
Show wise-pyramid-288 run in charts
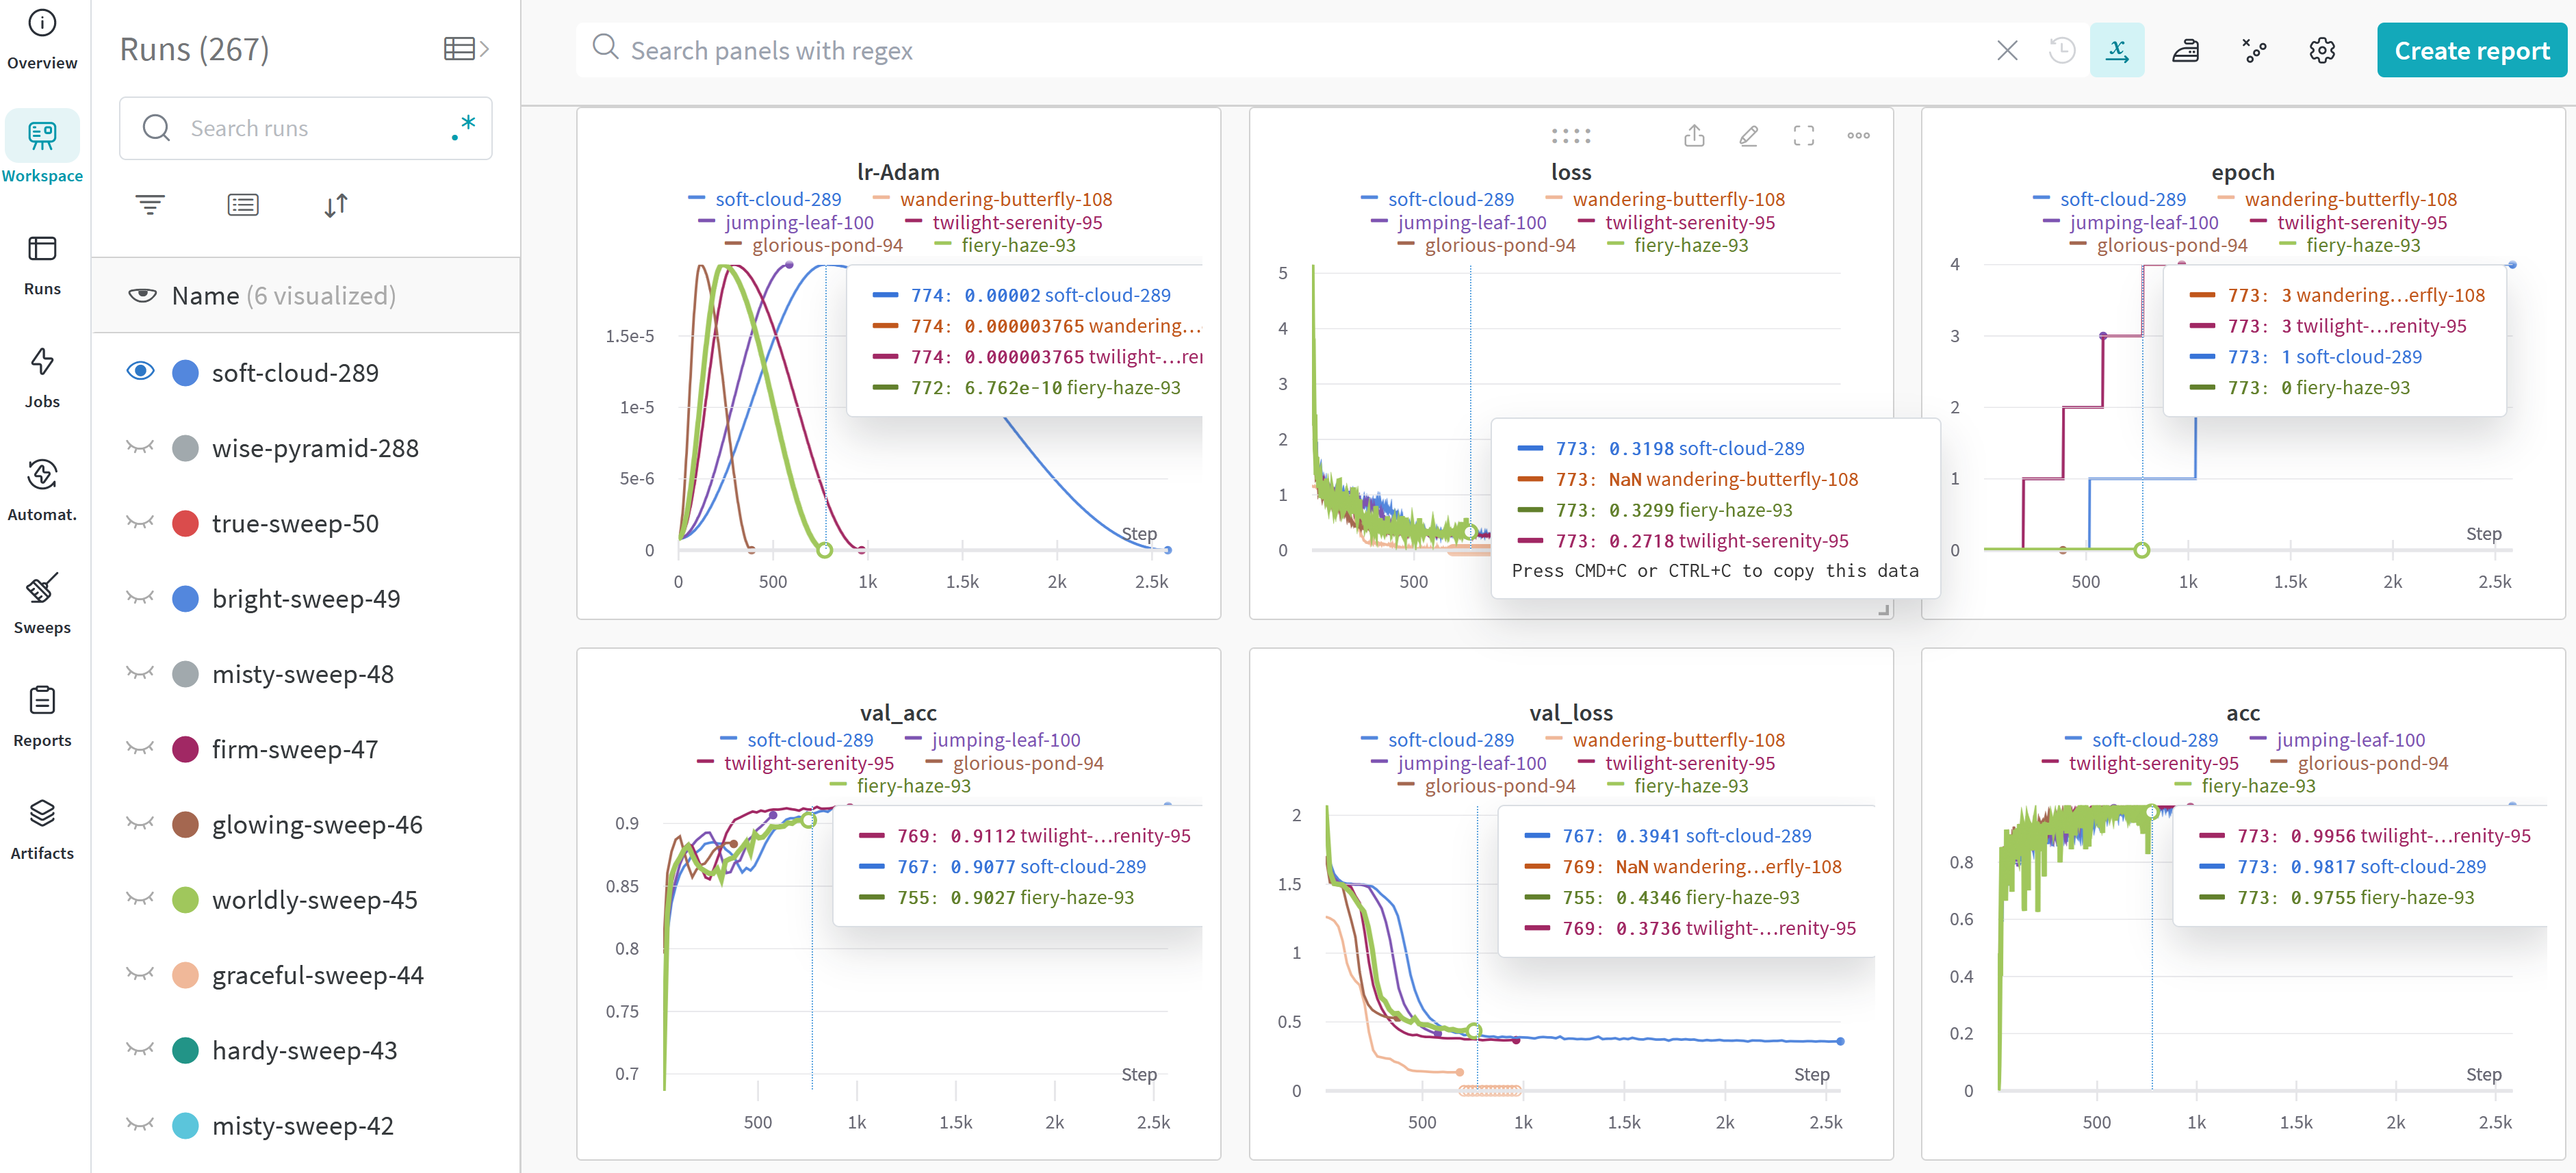(x=141, y=447)
